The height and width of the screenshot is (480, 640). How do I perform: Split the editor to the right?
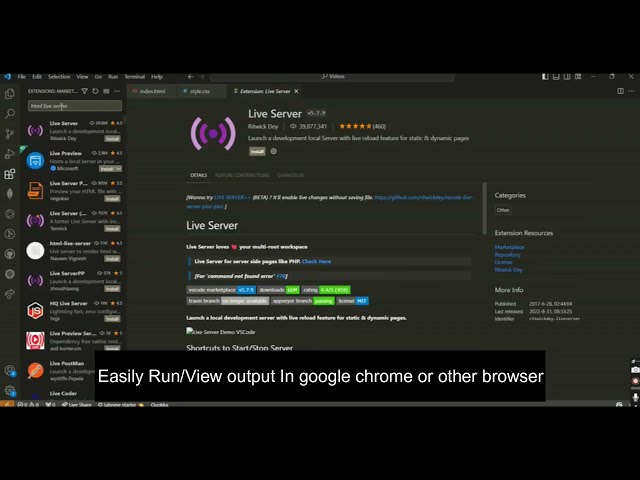[620, 91]
